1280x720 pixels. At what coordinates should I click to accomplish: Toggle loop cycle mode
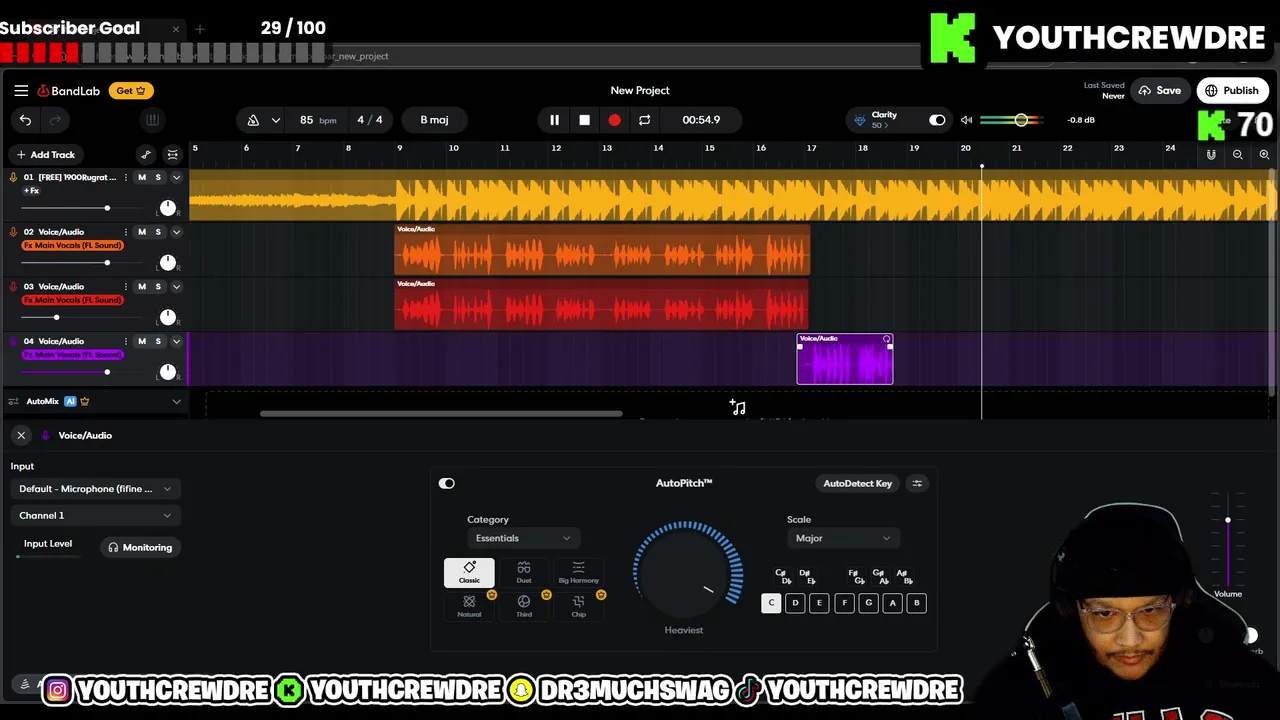coord(645,120)
